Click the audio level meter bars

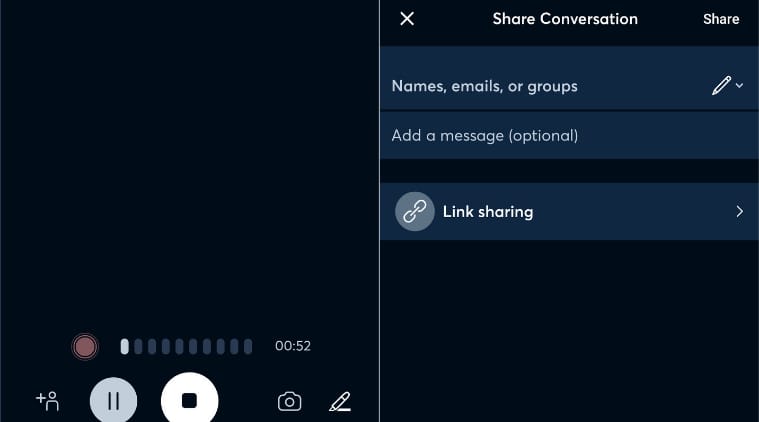point(186,347)
